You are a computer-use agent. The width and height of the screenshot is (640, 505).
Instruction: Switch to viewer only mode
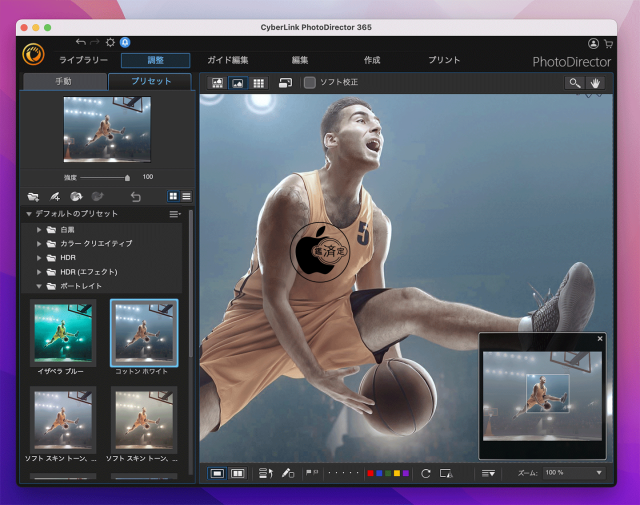point(238,83)
